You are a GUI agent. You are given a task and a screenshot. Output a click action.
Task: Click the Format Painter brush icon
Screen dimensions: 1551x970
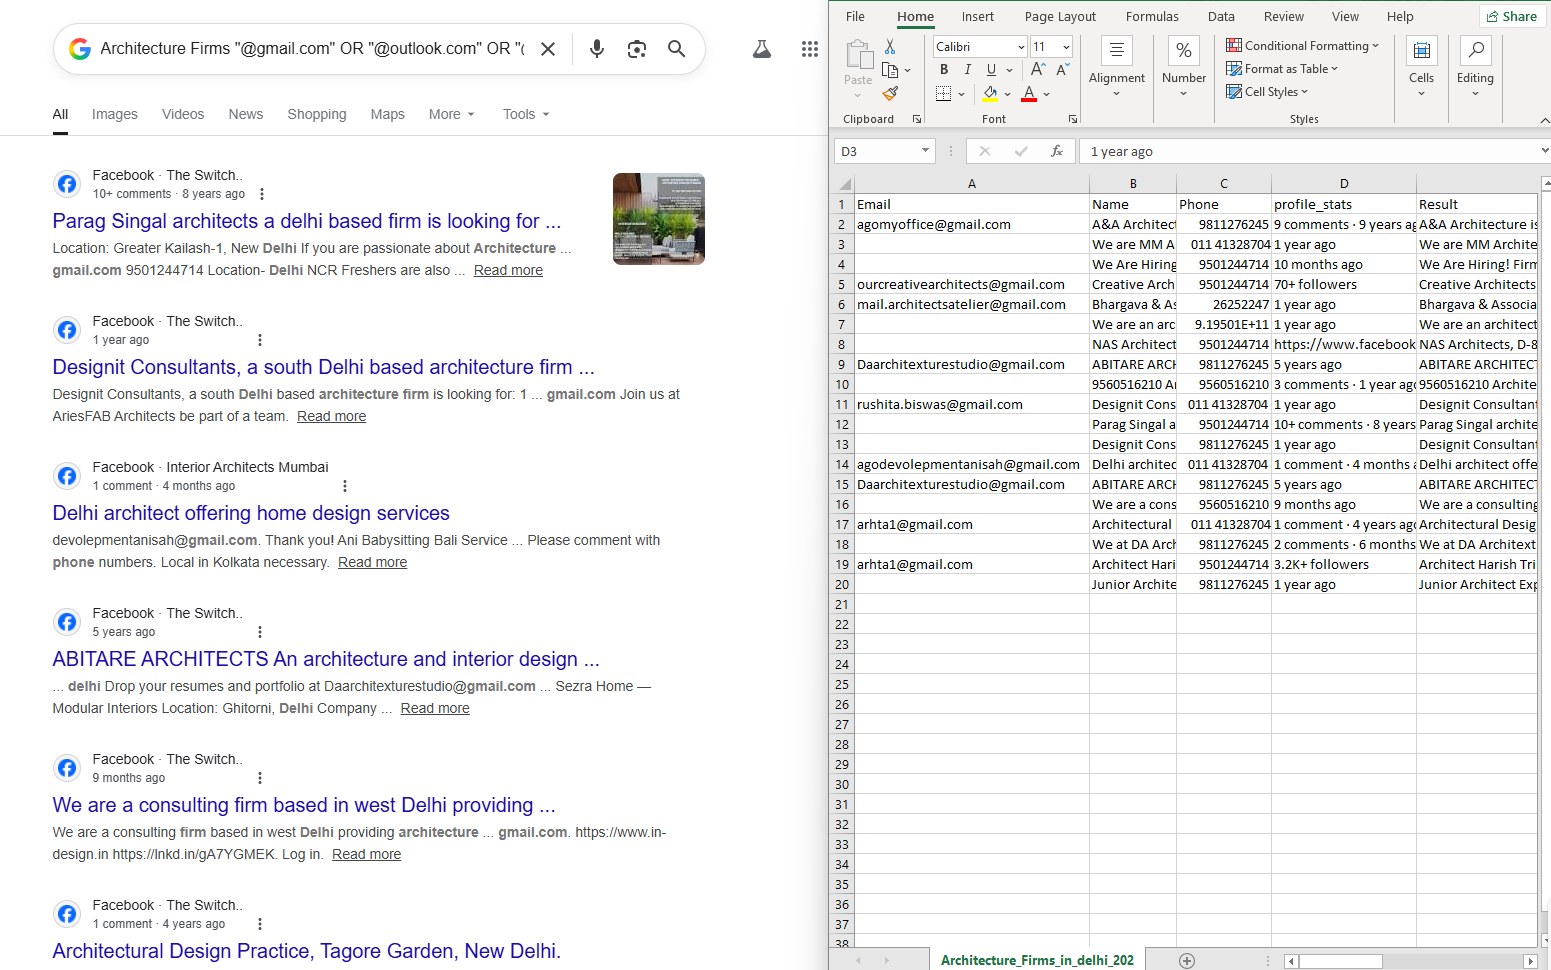click(890, 93)
